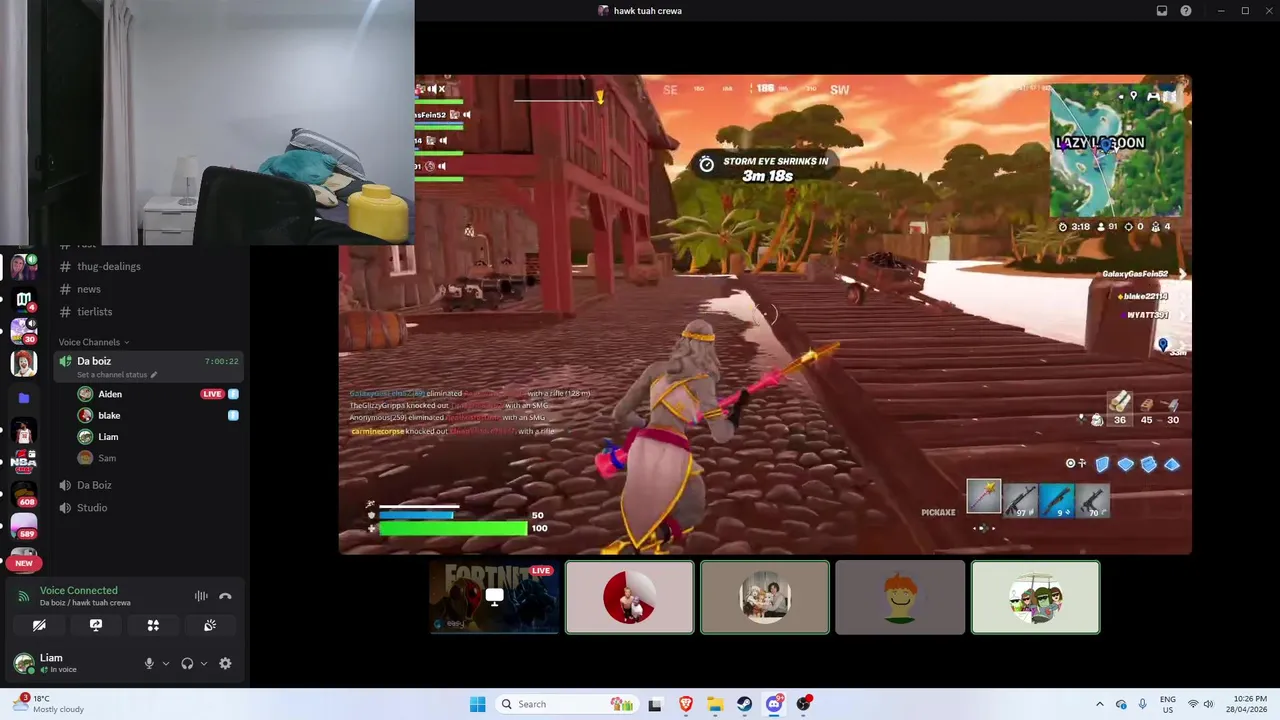Open the NBA server icon
This screenshot has width=1280, height=720.
[24, 463]
